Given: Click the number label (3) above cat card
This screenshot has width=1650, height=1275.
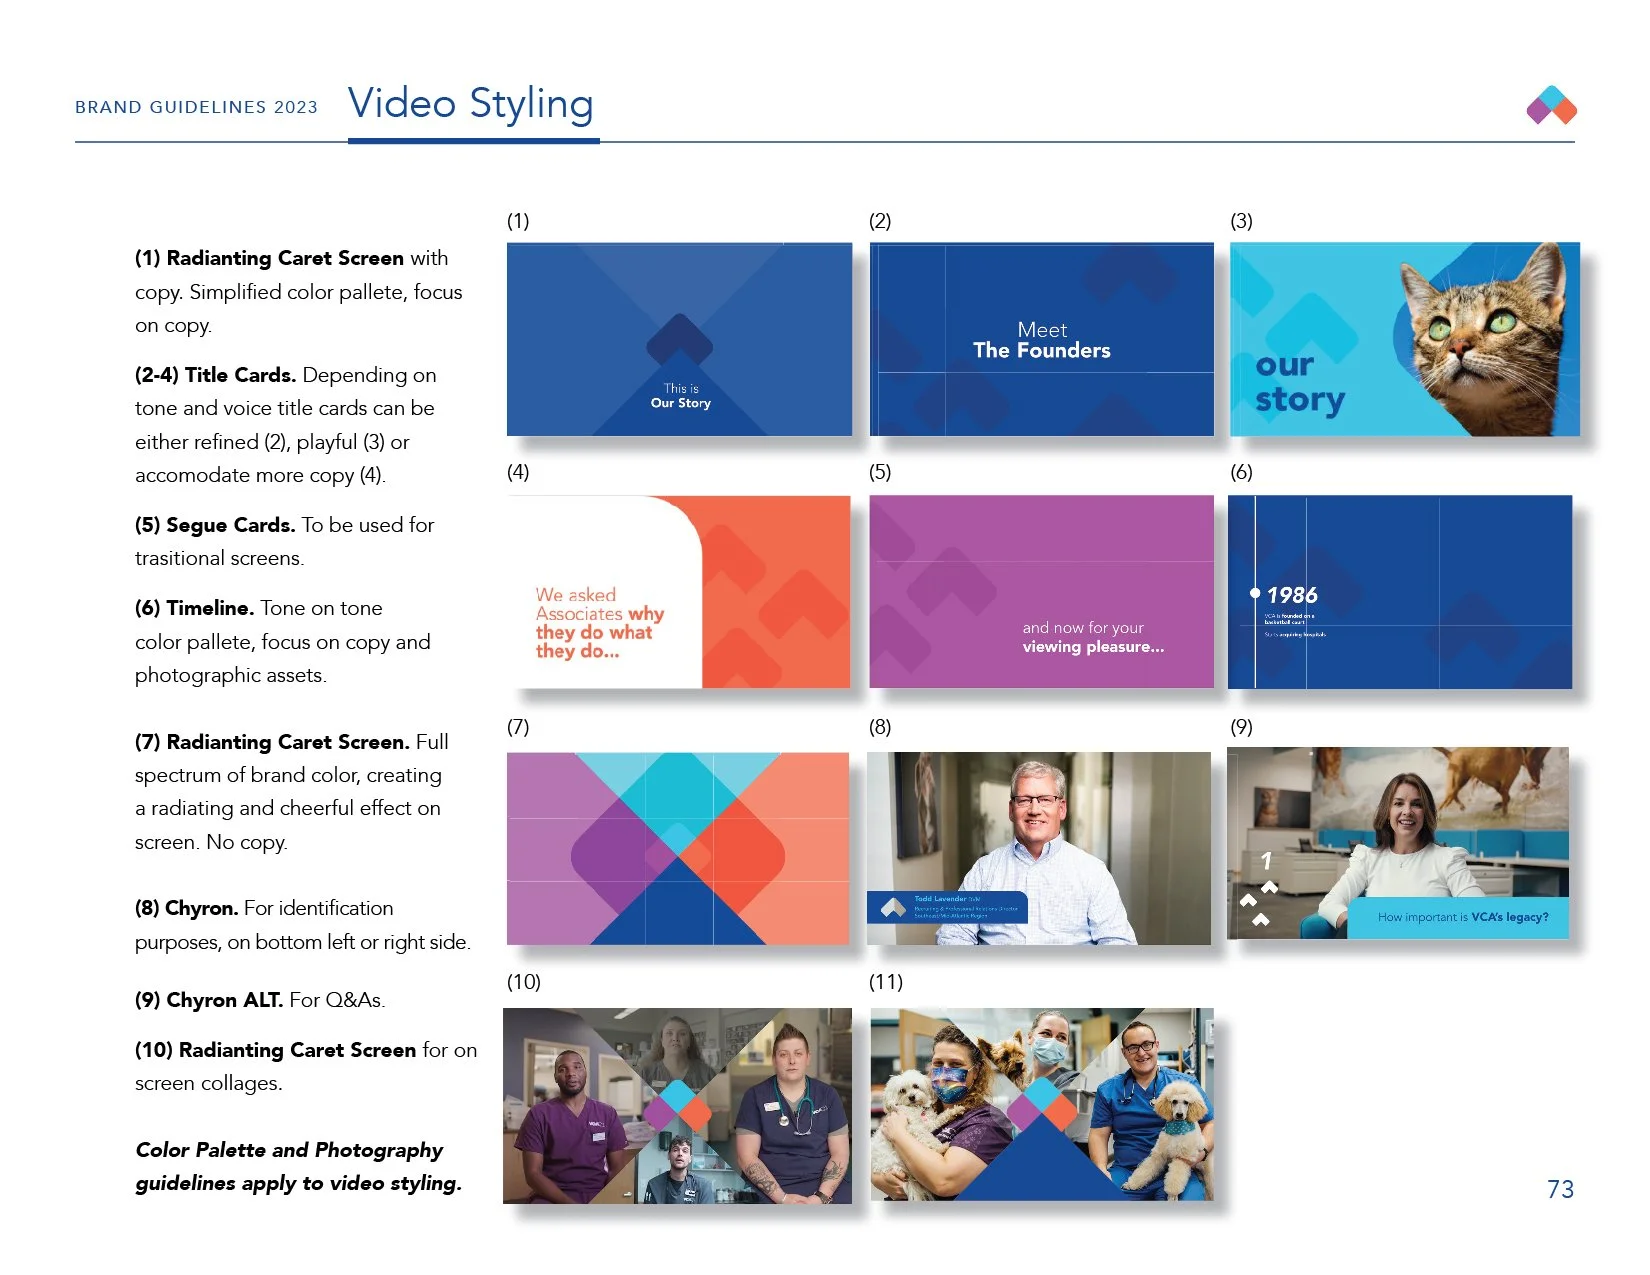Looking at the screenshot, I should tap(1241, 221).
